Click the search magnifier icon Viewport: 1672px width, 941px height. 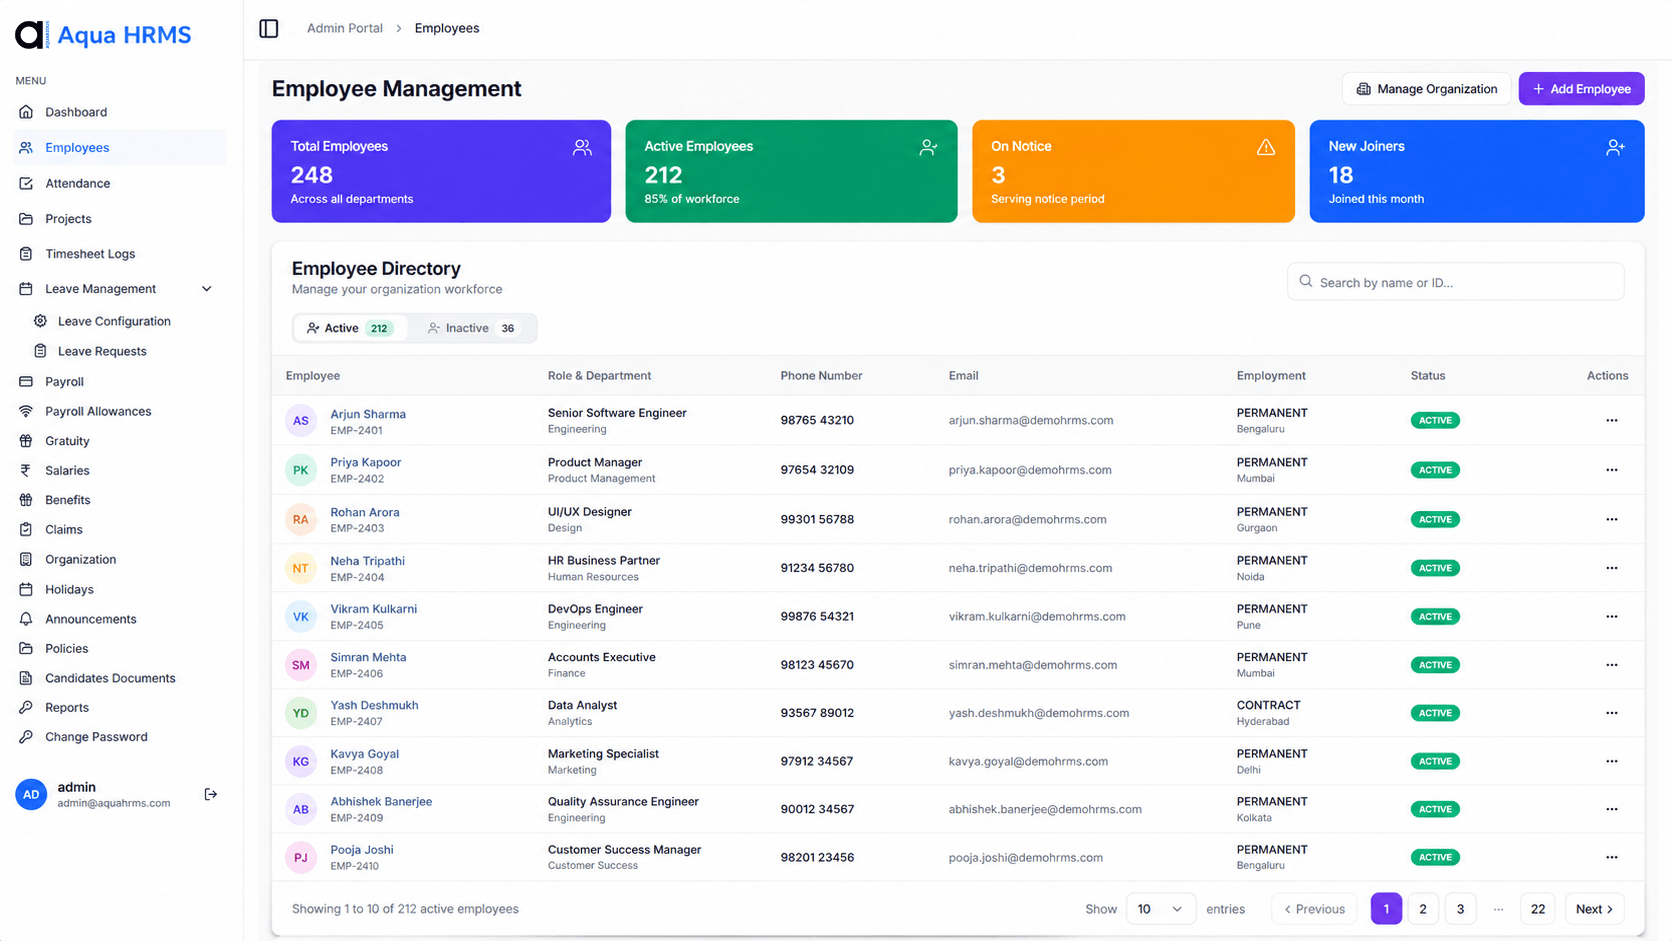tap(1305, 282)
